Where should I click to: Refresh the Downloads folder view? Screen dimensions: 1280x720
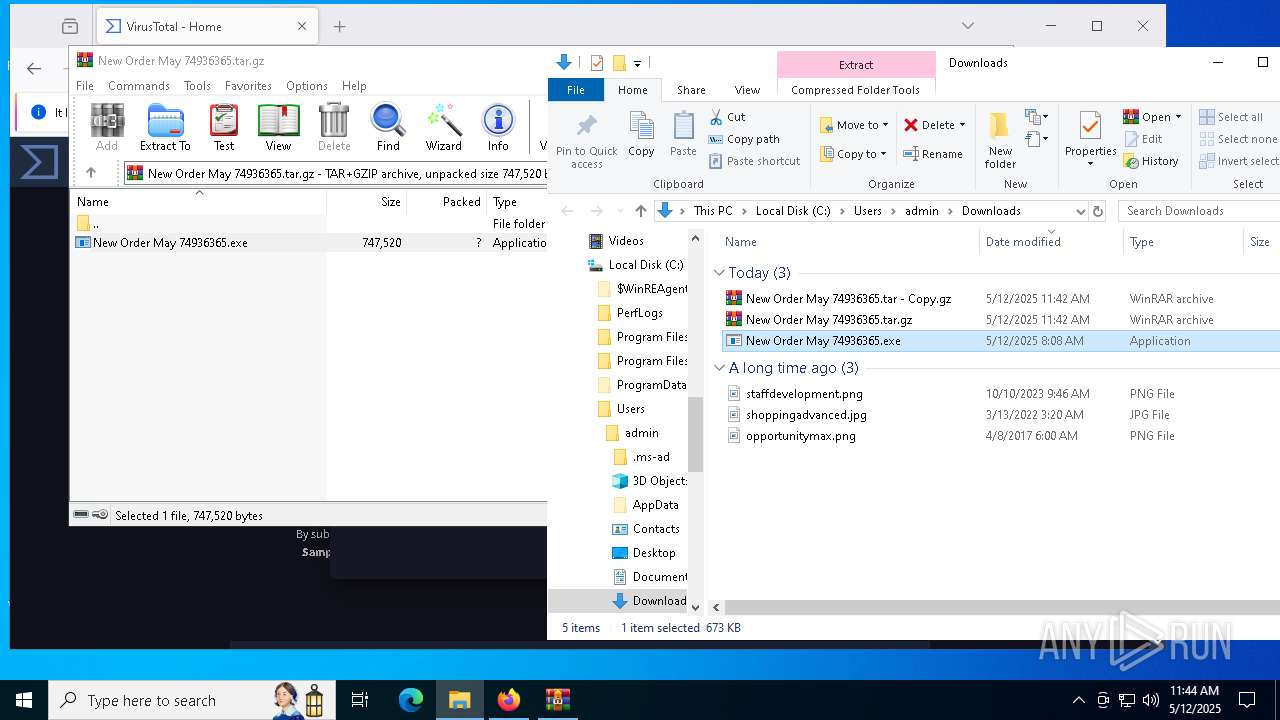1098,211
